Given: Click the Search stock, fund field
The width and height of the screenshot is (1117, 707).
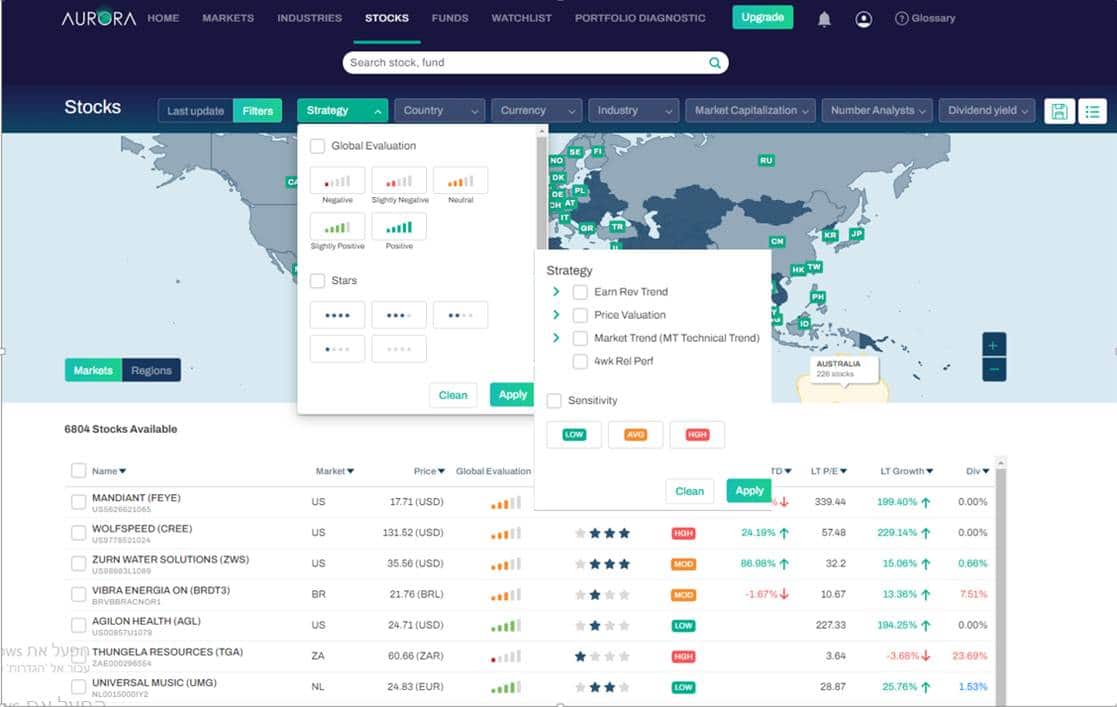Looking at the screenshot, I should [x=525, y=63].
